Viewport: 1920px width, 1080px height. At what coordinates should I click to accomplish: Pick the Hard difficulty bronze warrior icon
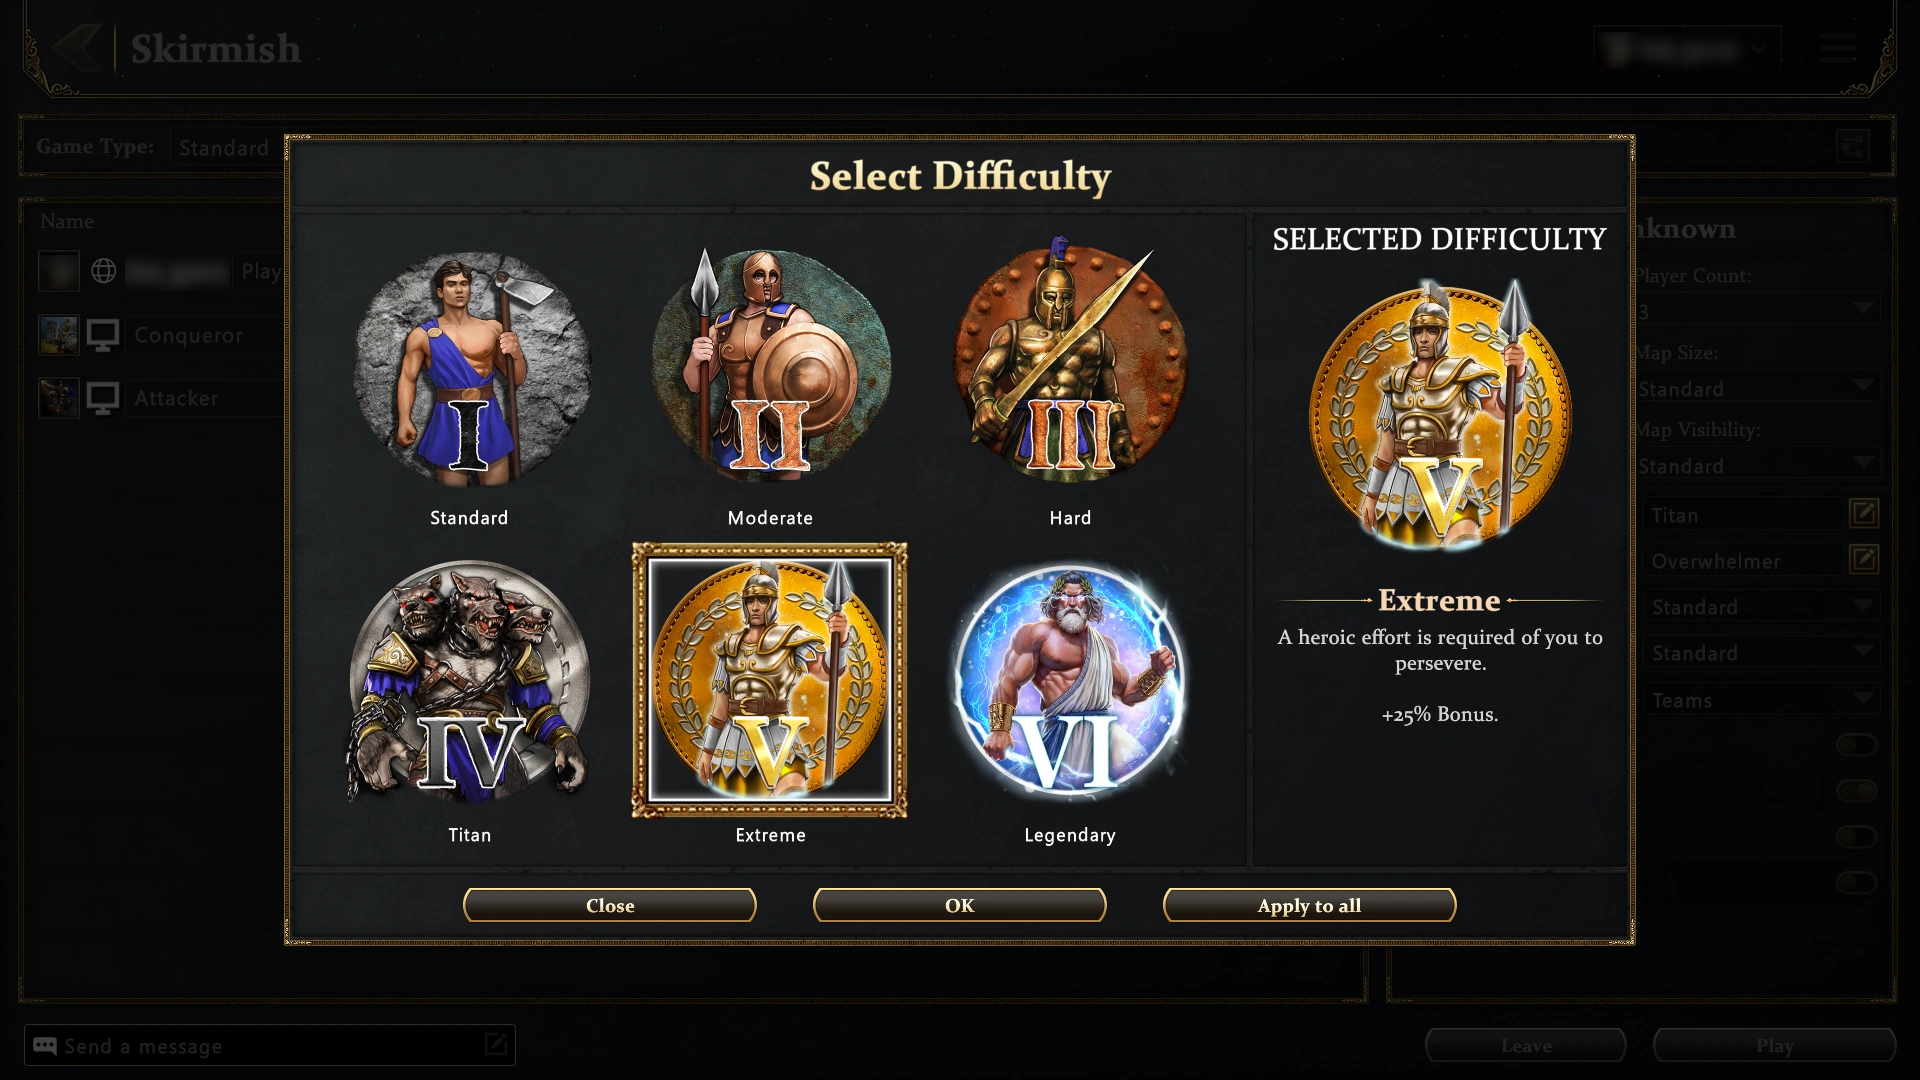coord(1070,360)
